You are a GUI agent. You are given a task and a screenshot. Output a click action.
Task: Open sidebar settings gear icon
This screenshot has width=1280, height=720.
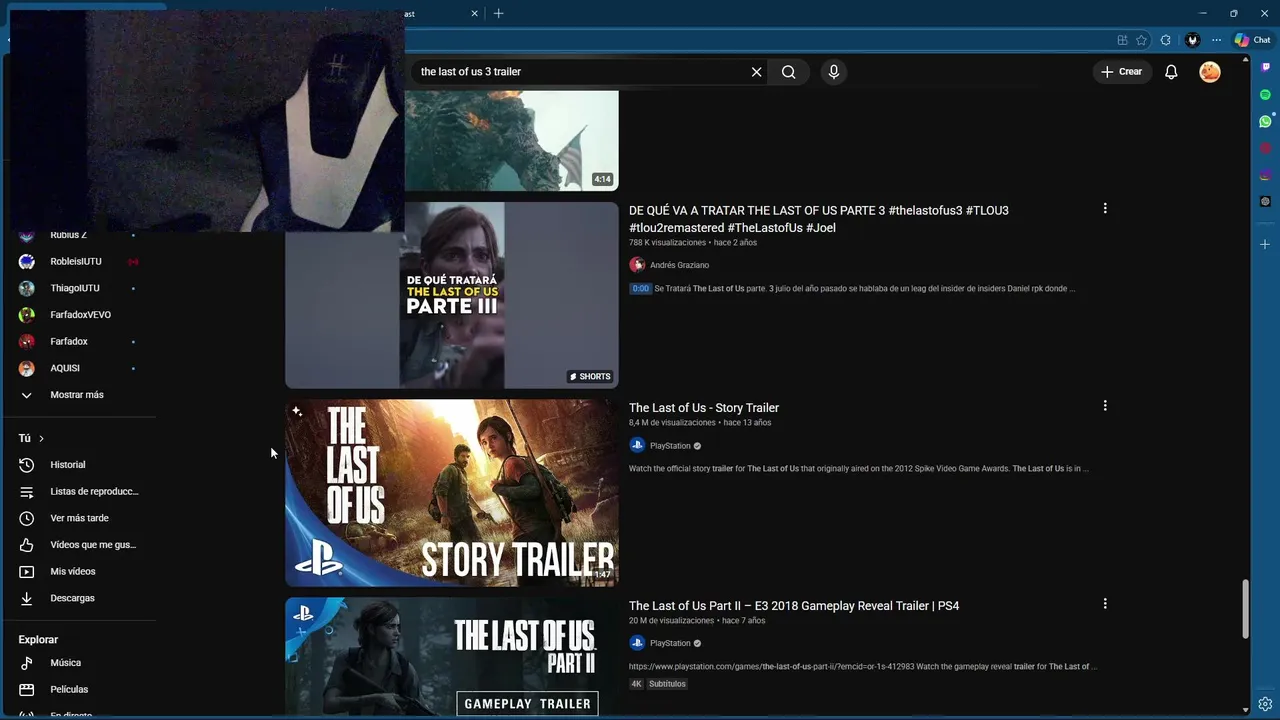1265,704
